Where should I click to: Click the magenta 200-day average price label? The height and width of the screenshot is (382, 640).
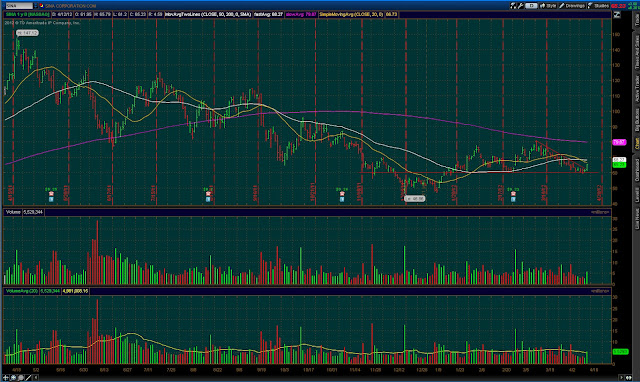coord(619,142)
